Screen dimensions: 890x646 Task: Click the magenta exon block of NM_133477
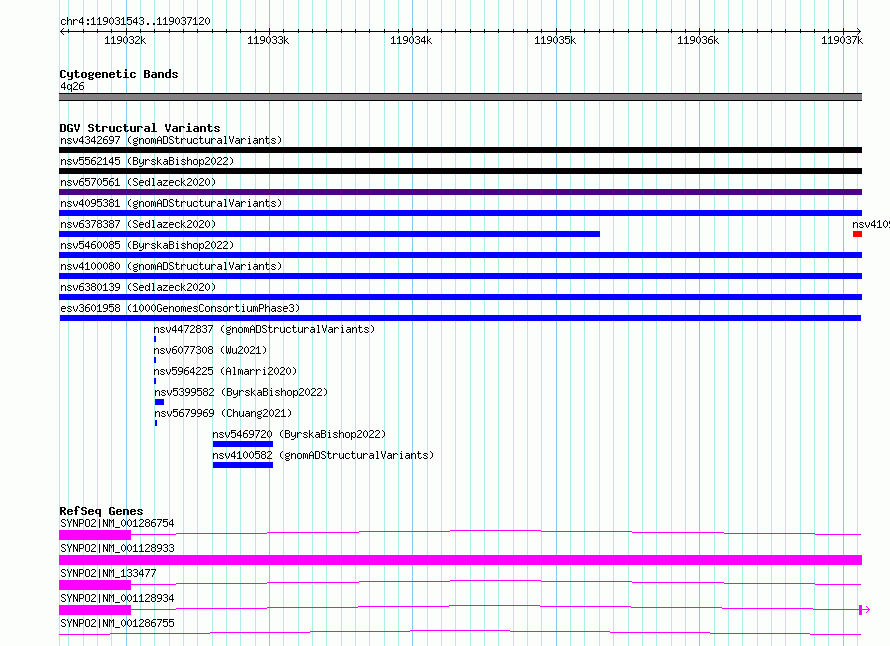click(95, 585)
